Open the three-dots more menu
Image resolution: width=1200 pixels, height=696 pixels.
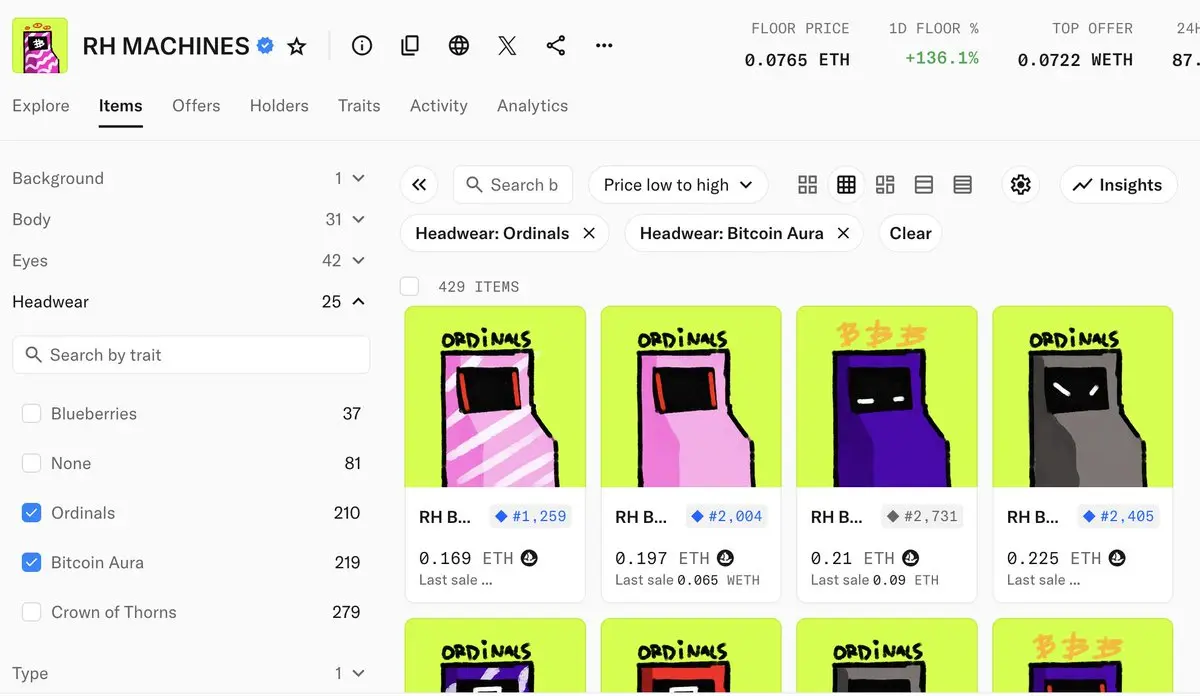pos(604,46)
